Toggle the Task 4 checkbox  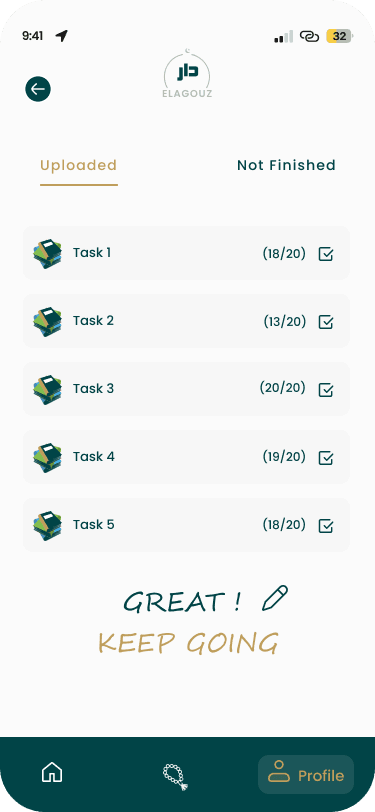point(326,458)
